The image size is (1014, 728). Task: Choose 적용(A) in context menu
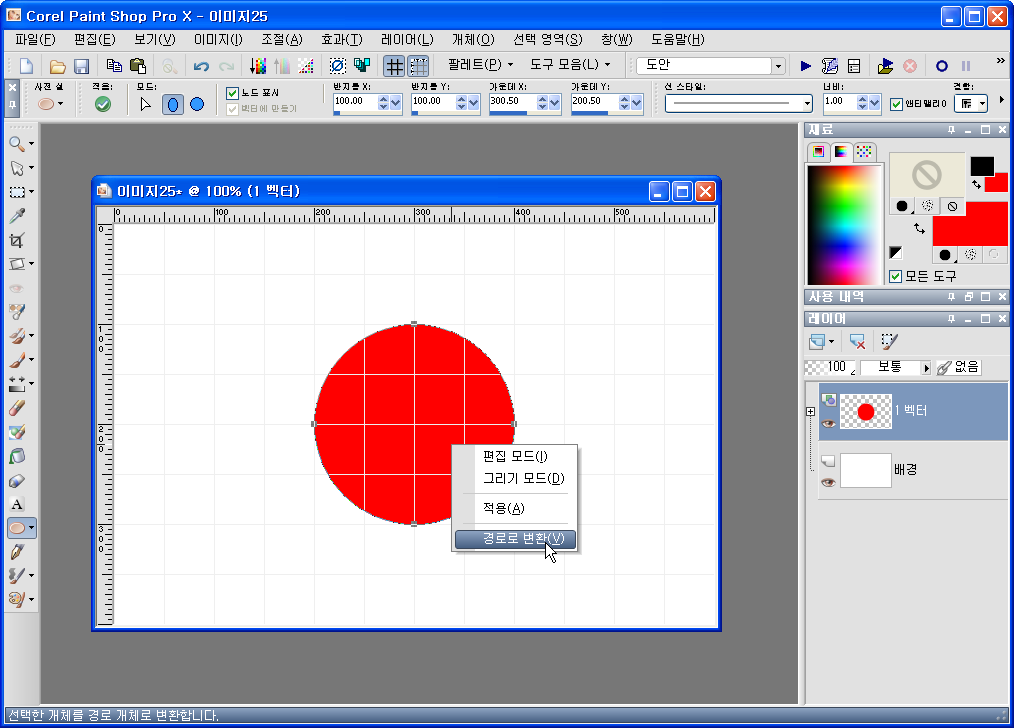515,508
